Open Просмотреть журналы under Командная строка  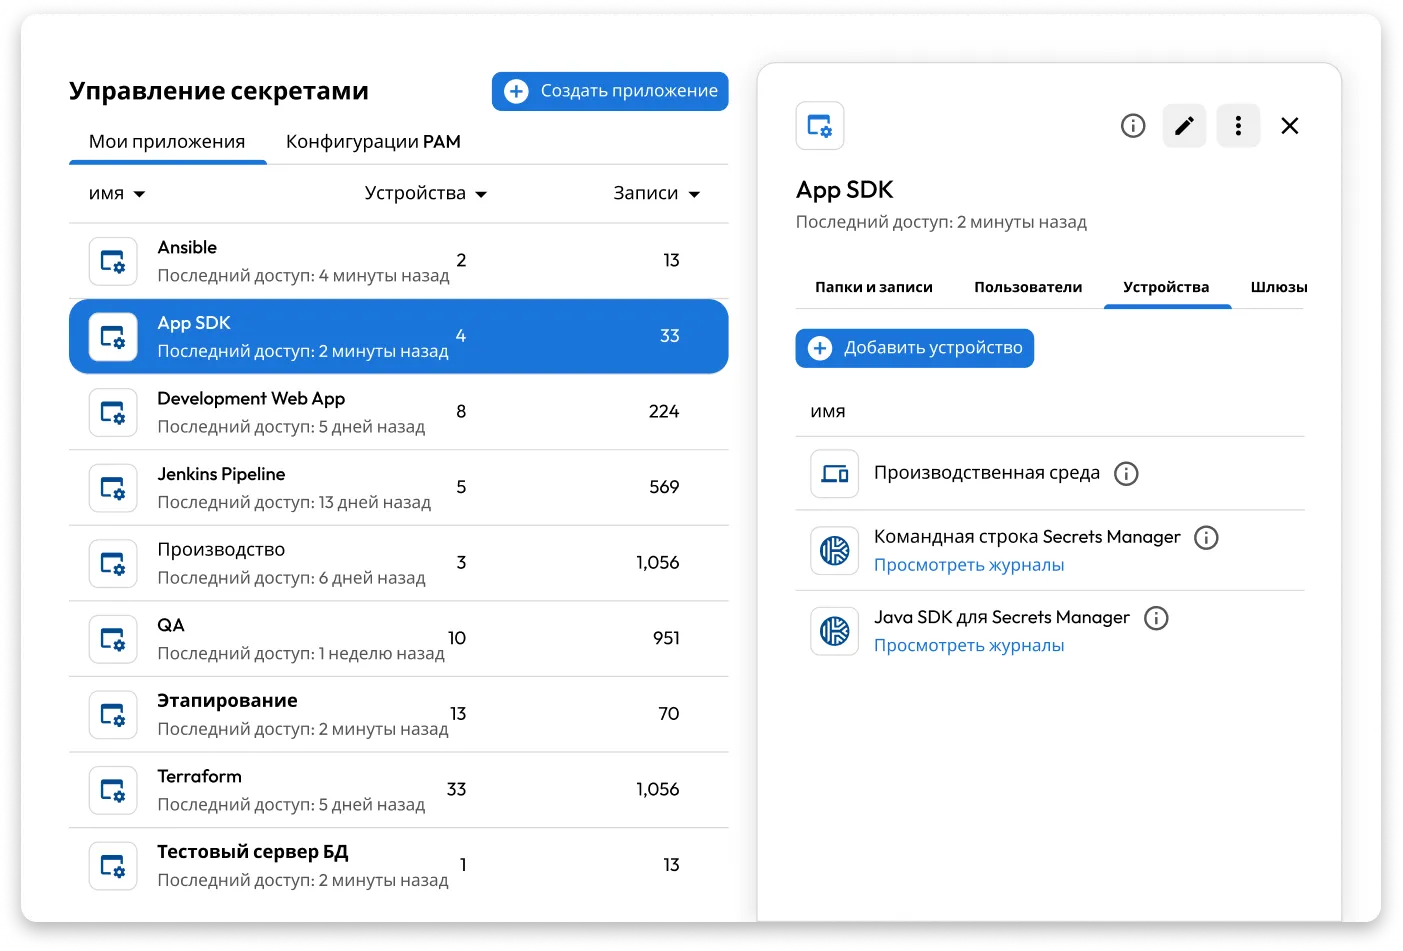(x=968, y=565)
